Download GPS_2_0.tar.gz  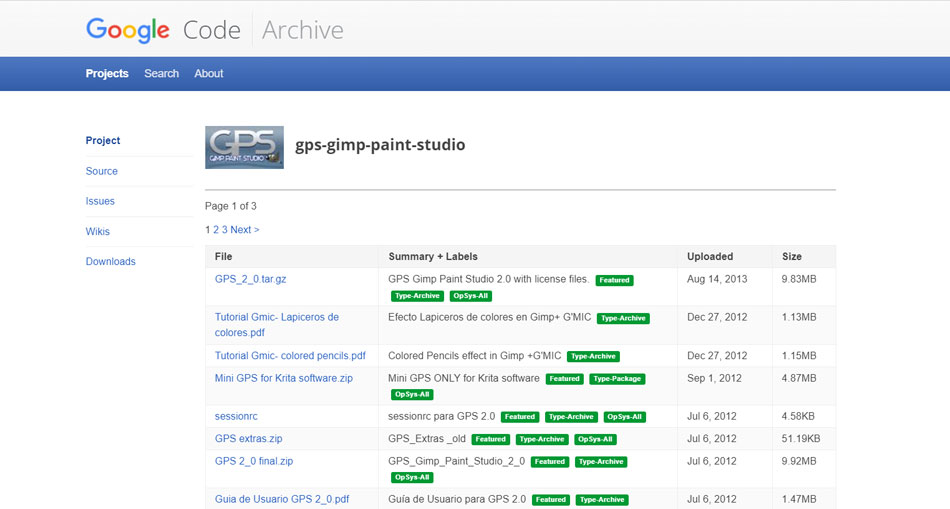click(x=250, y=279)
